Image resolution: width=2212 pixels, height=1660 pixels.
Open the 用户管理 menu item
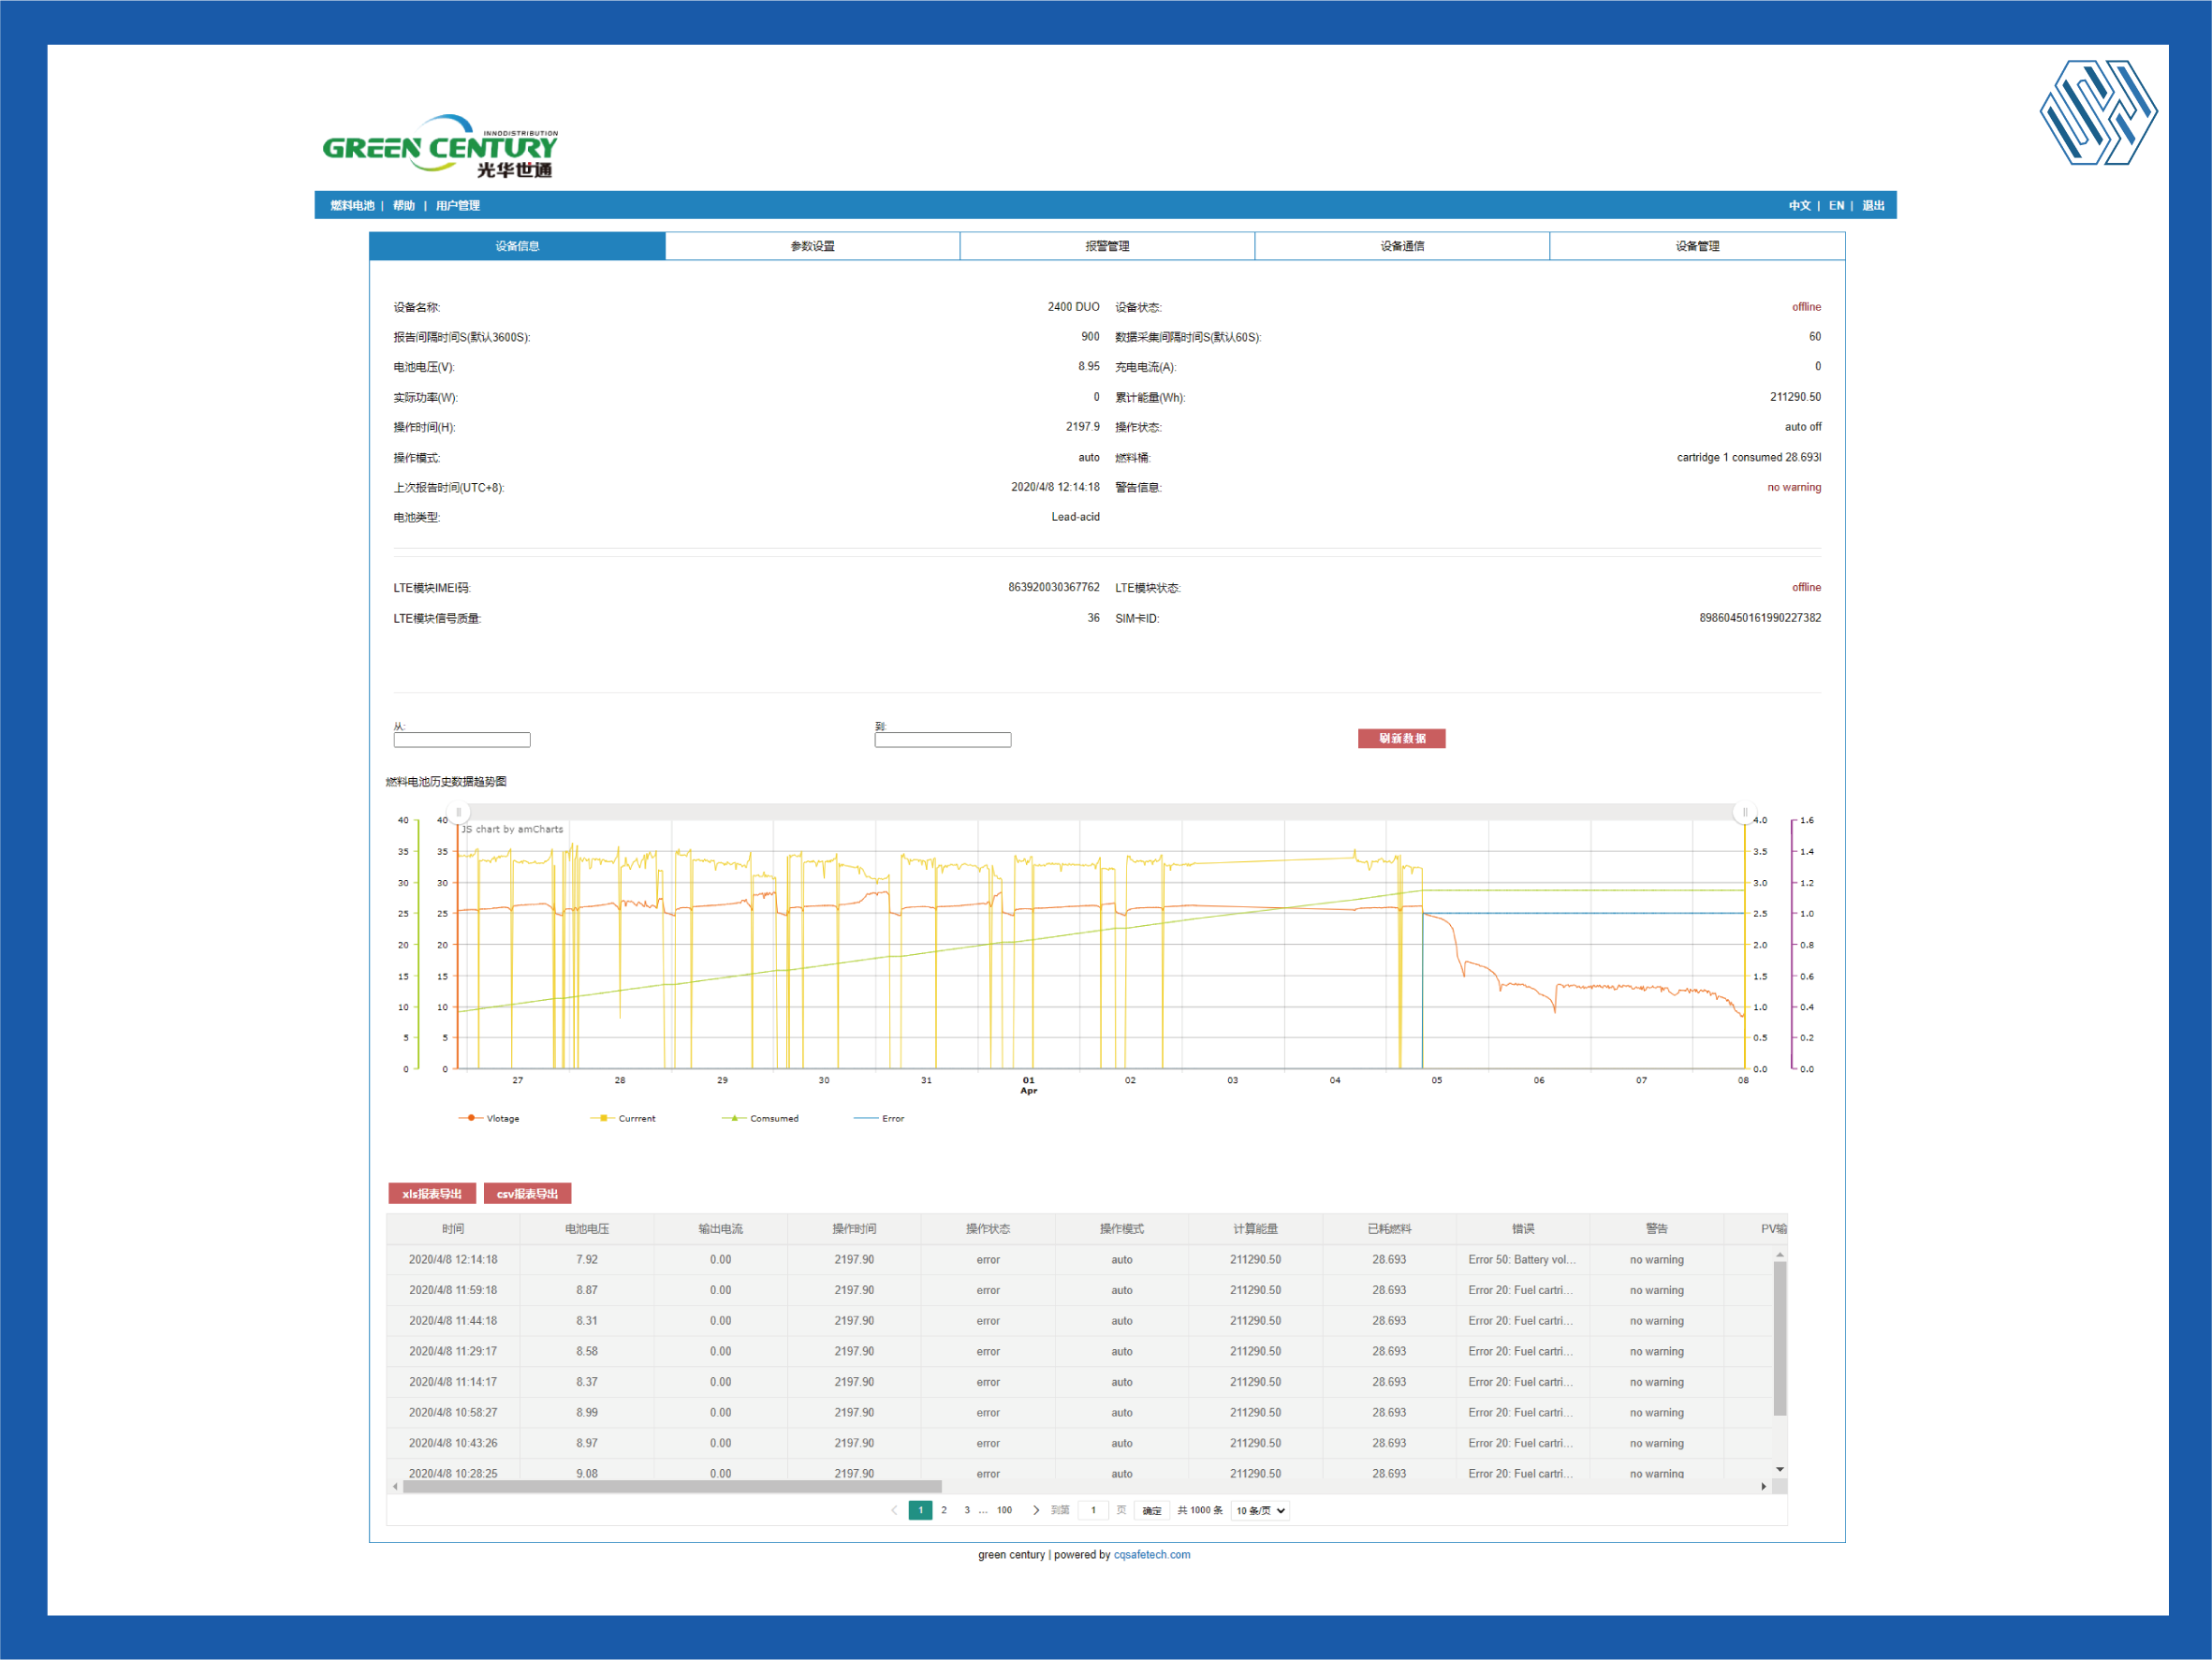tap(457, 205)
